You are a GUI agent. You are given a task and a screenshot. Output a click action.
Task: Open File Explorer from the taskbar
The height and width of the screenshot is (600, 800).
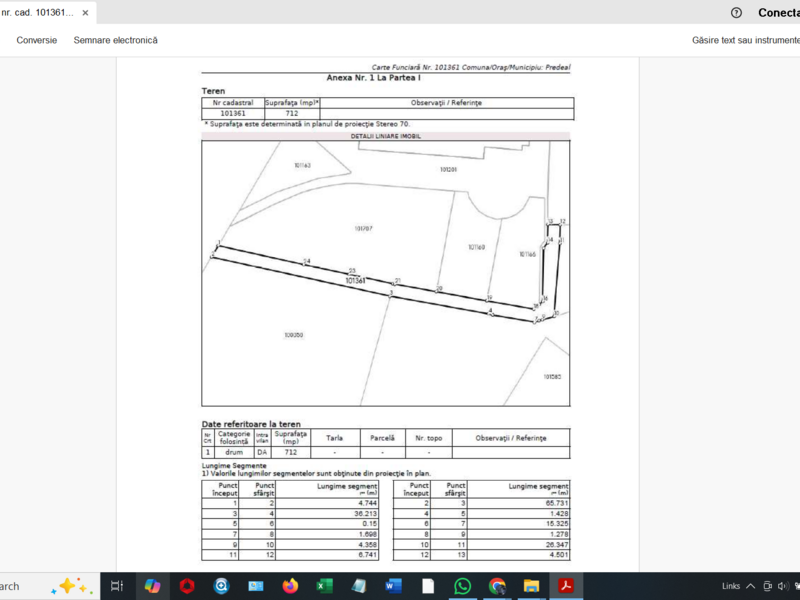531,586
